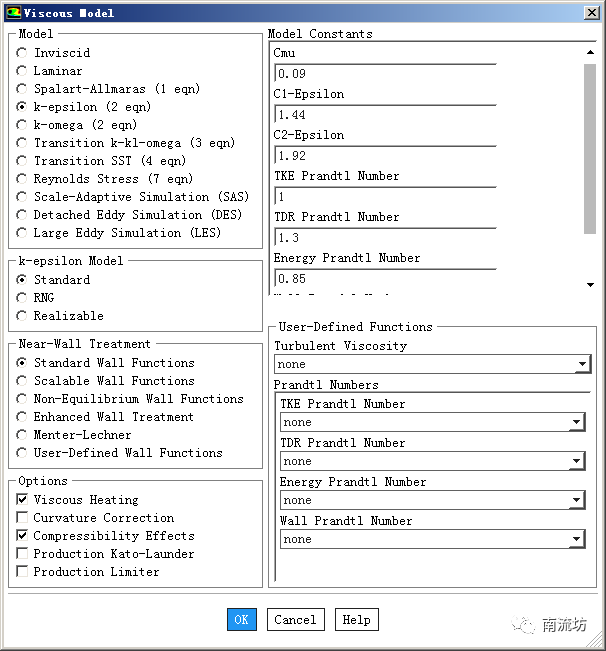606x651 pixels.
Task: Open Turbulent Viscosity UDF dropdown
Action: [433, 365]
